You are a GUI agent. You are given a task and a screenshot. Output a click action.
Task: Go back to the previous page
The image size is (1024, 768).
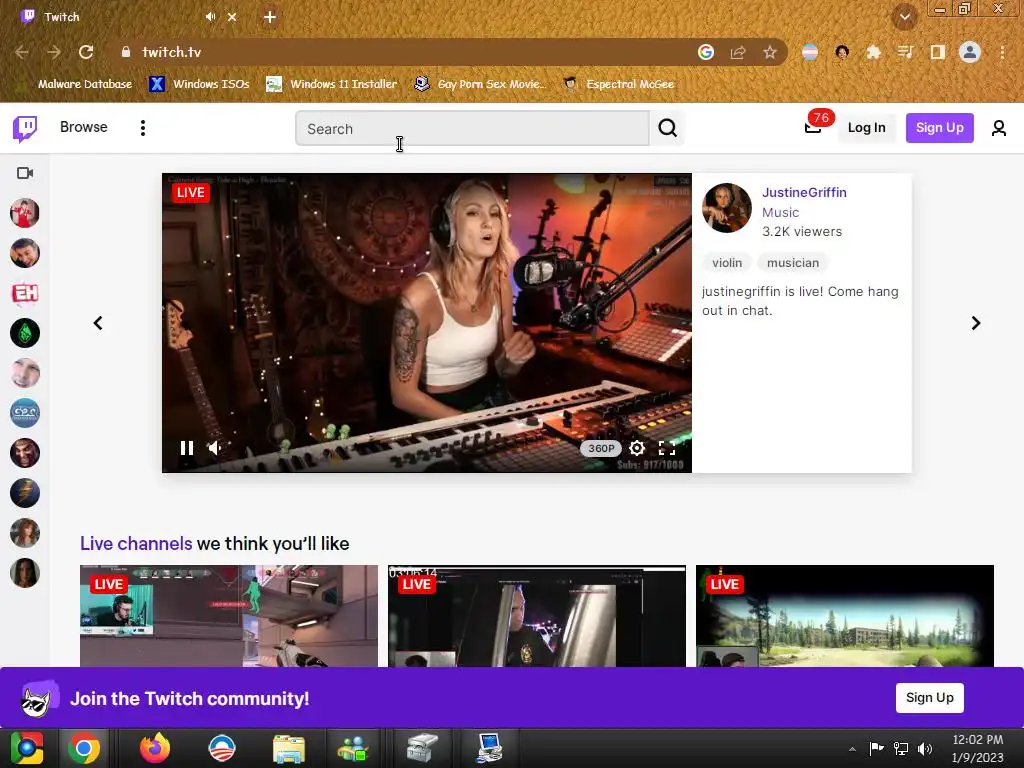coord(22,52)
